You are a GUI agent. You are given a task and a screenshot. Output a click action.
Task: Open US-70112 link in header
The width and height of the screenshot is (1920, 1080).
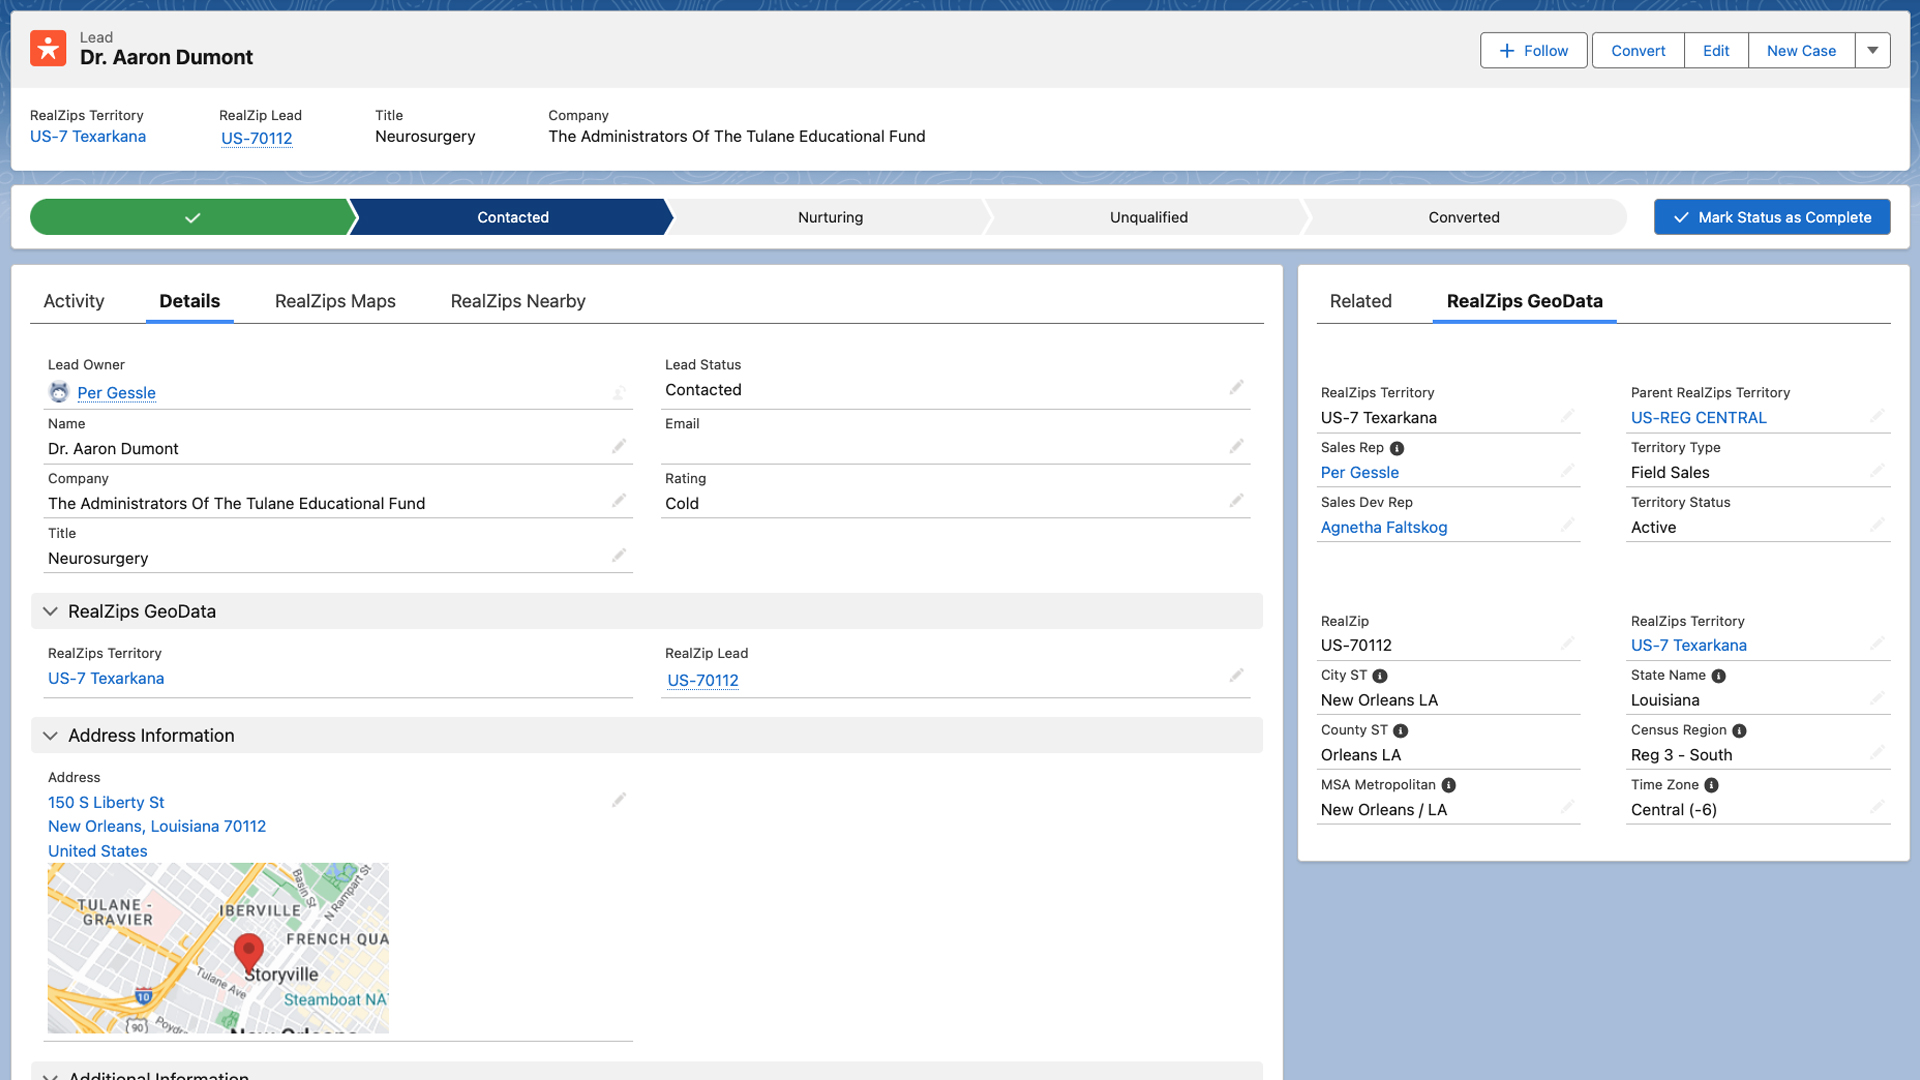pyautogui.click(x=257, y=138)
